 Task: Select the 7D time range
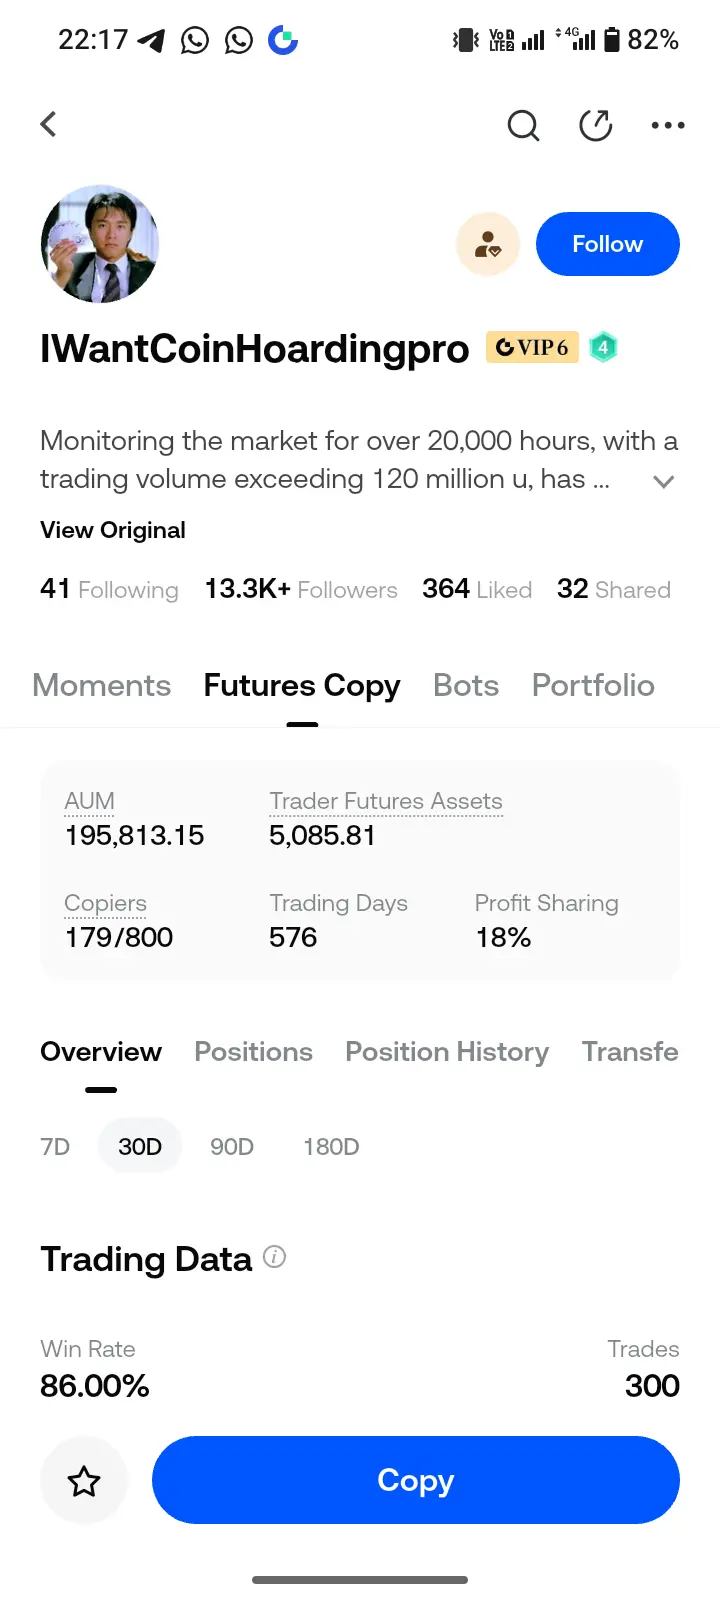point(55,1147)
